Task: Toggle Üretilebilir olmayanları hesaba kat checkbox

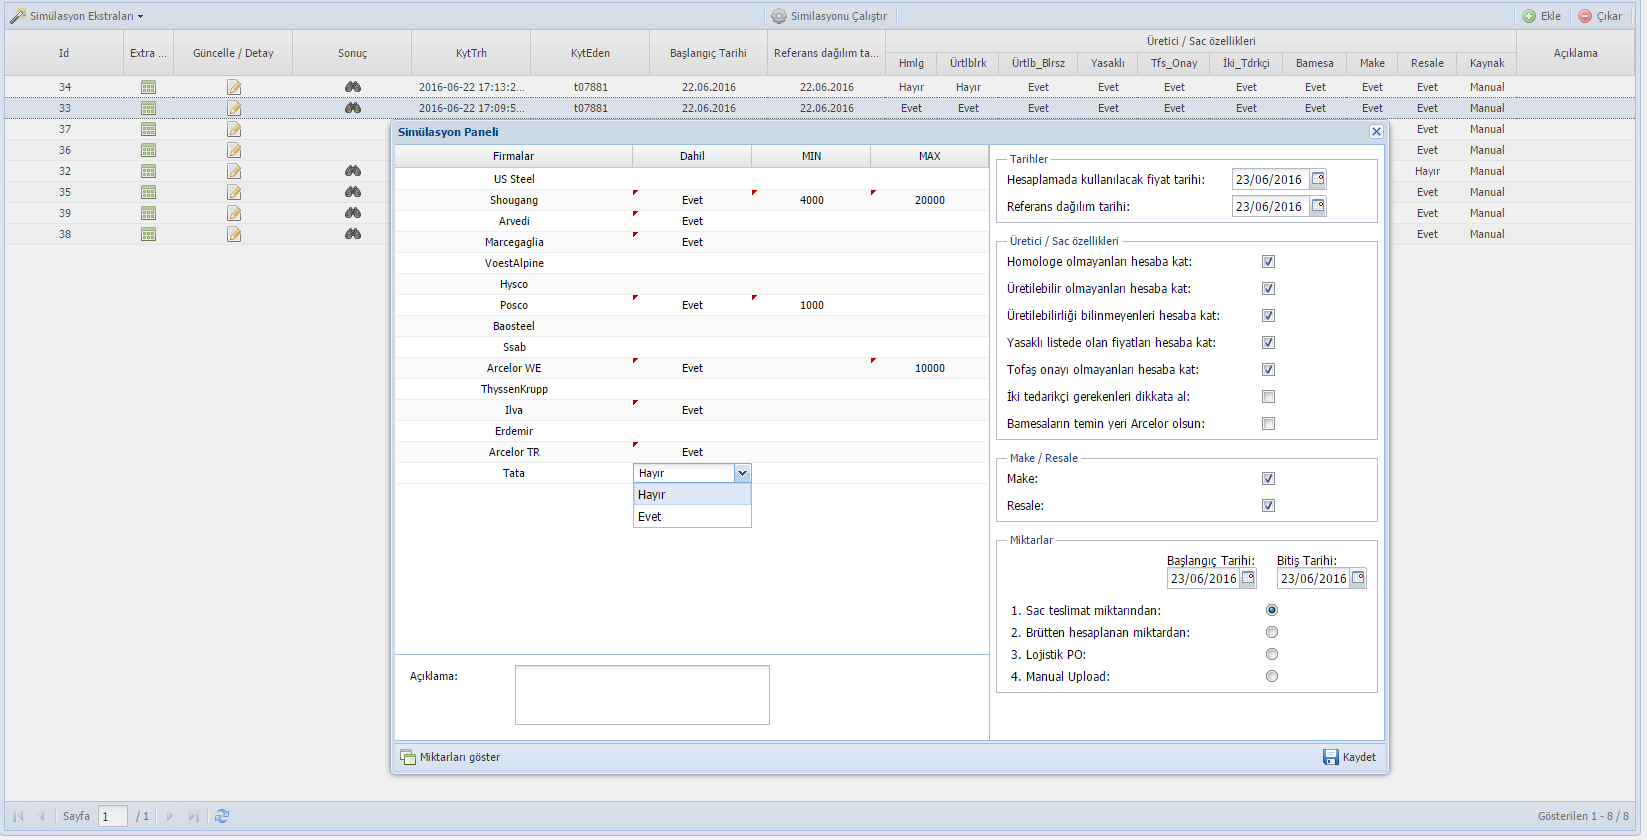Action: (x=1268, y=289)
